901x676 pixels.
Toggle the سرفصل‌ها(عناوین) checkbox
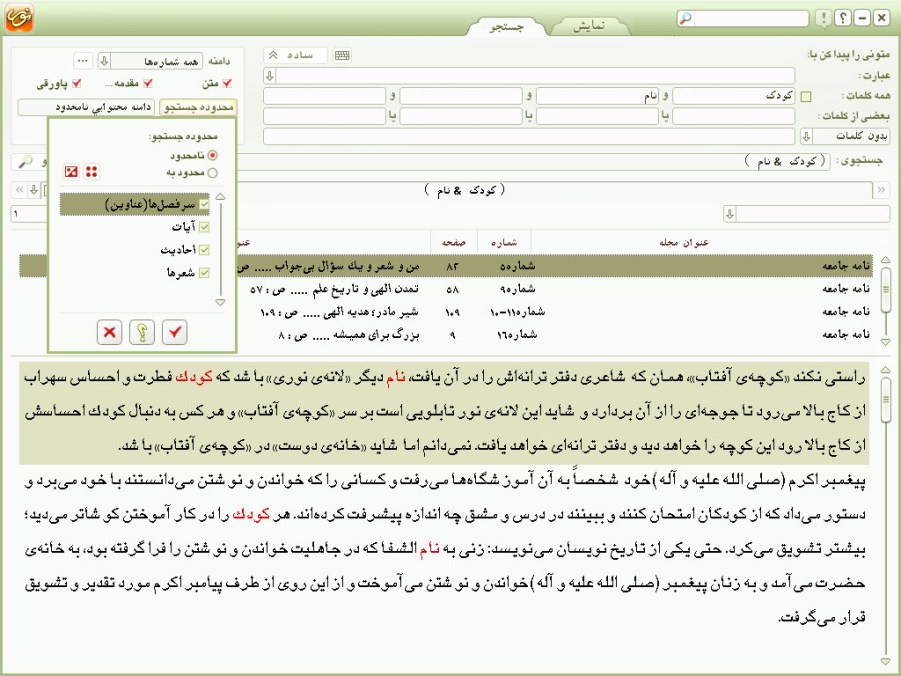click(x=204, y=204)
